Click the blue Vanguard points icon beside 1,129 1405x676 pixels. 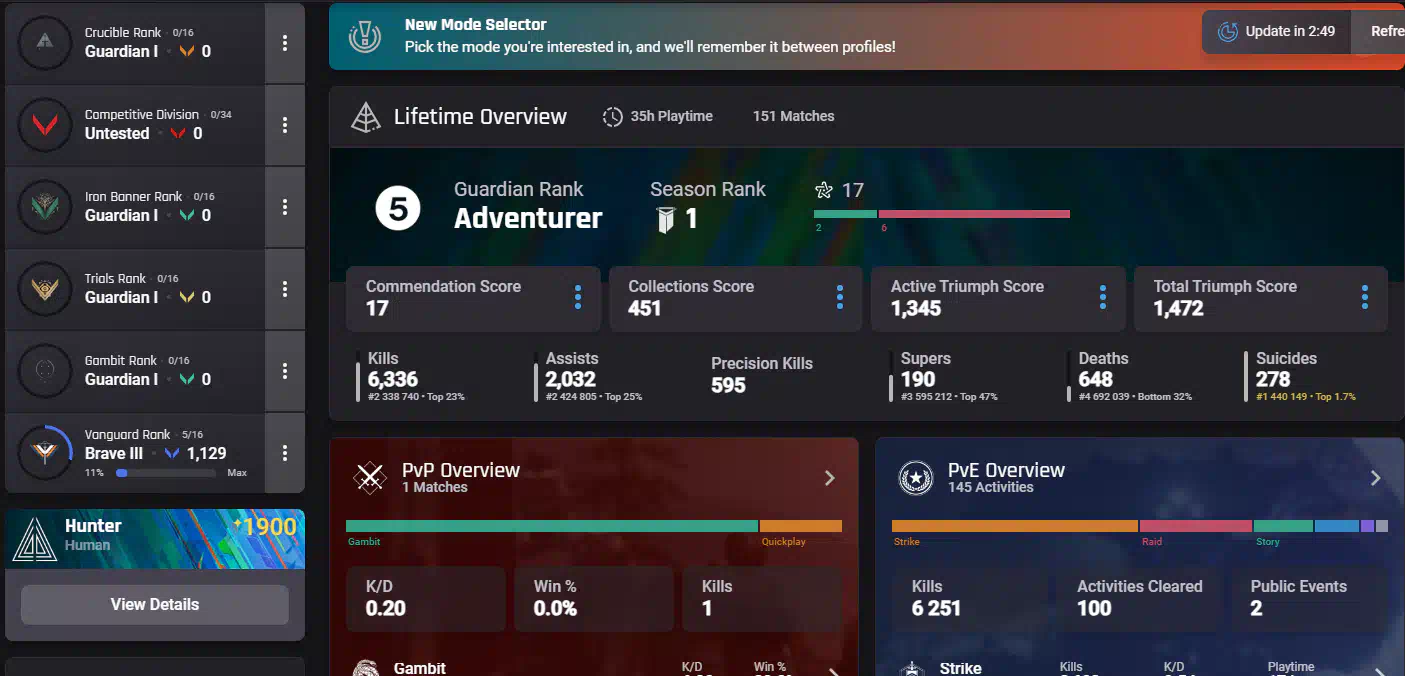172,453
